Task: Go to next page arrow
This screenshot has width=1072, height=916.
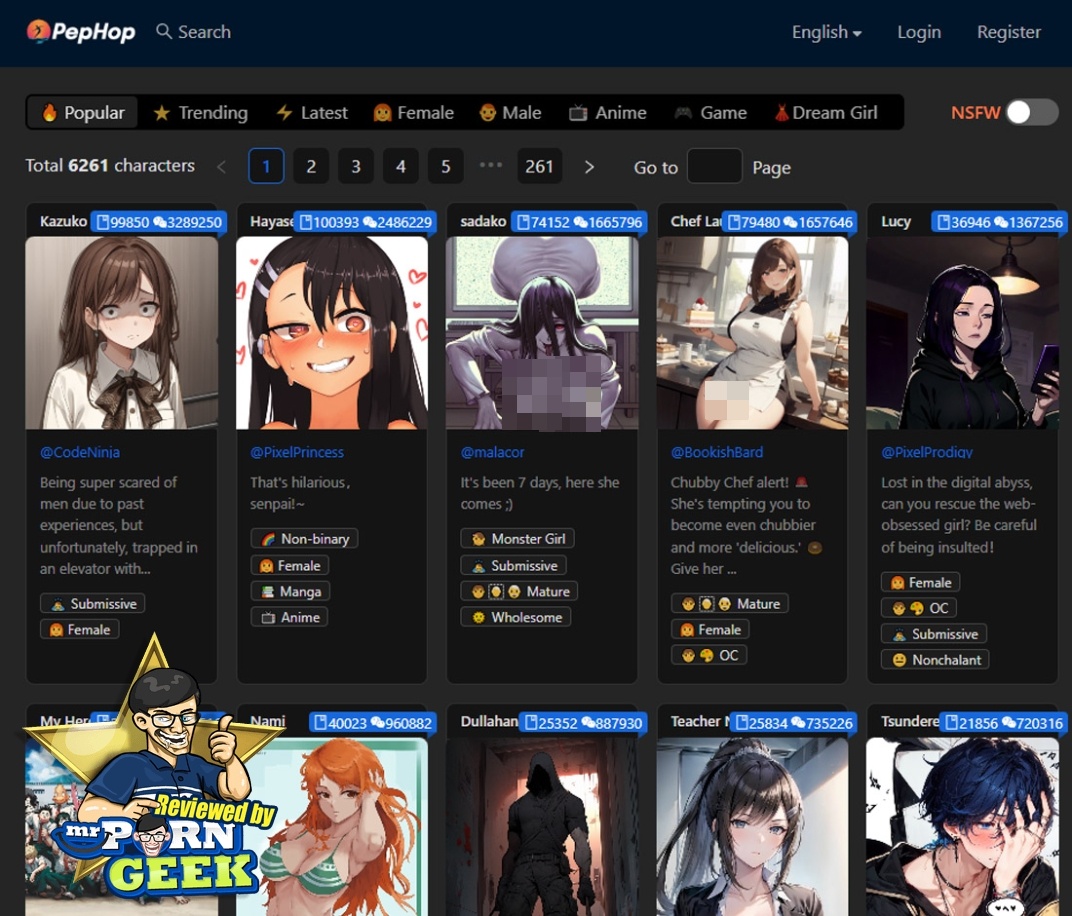Action: (589, 166)
